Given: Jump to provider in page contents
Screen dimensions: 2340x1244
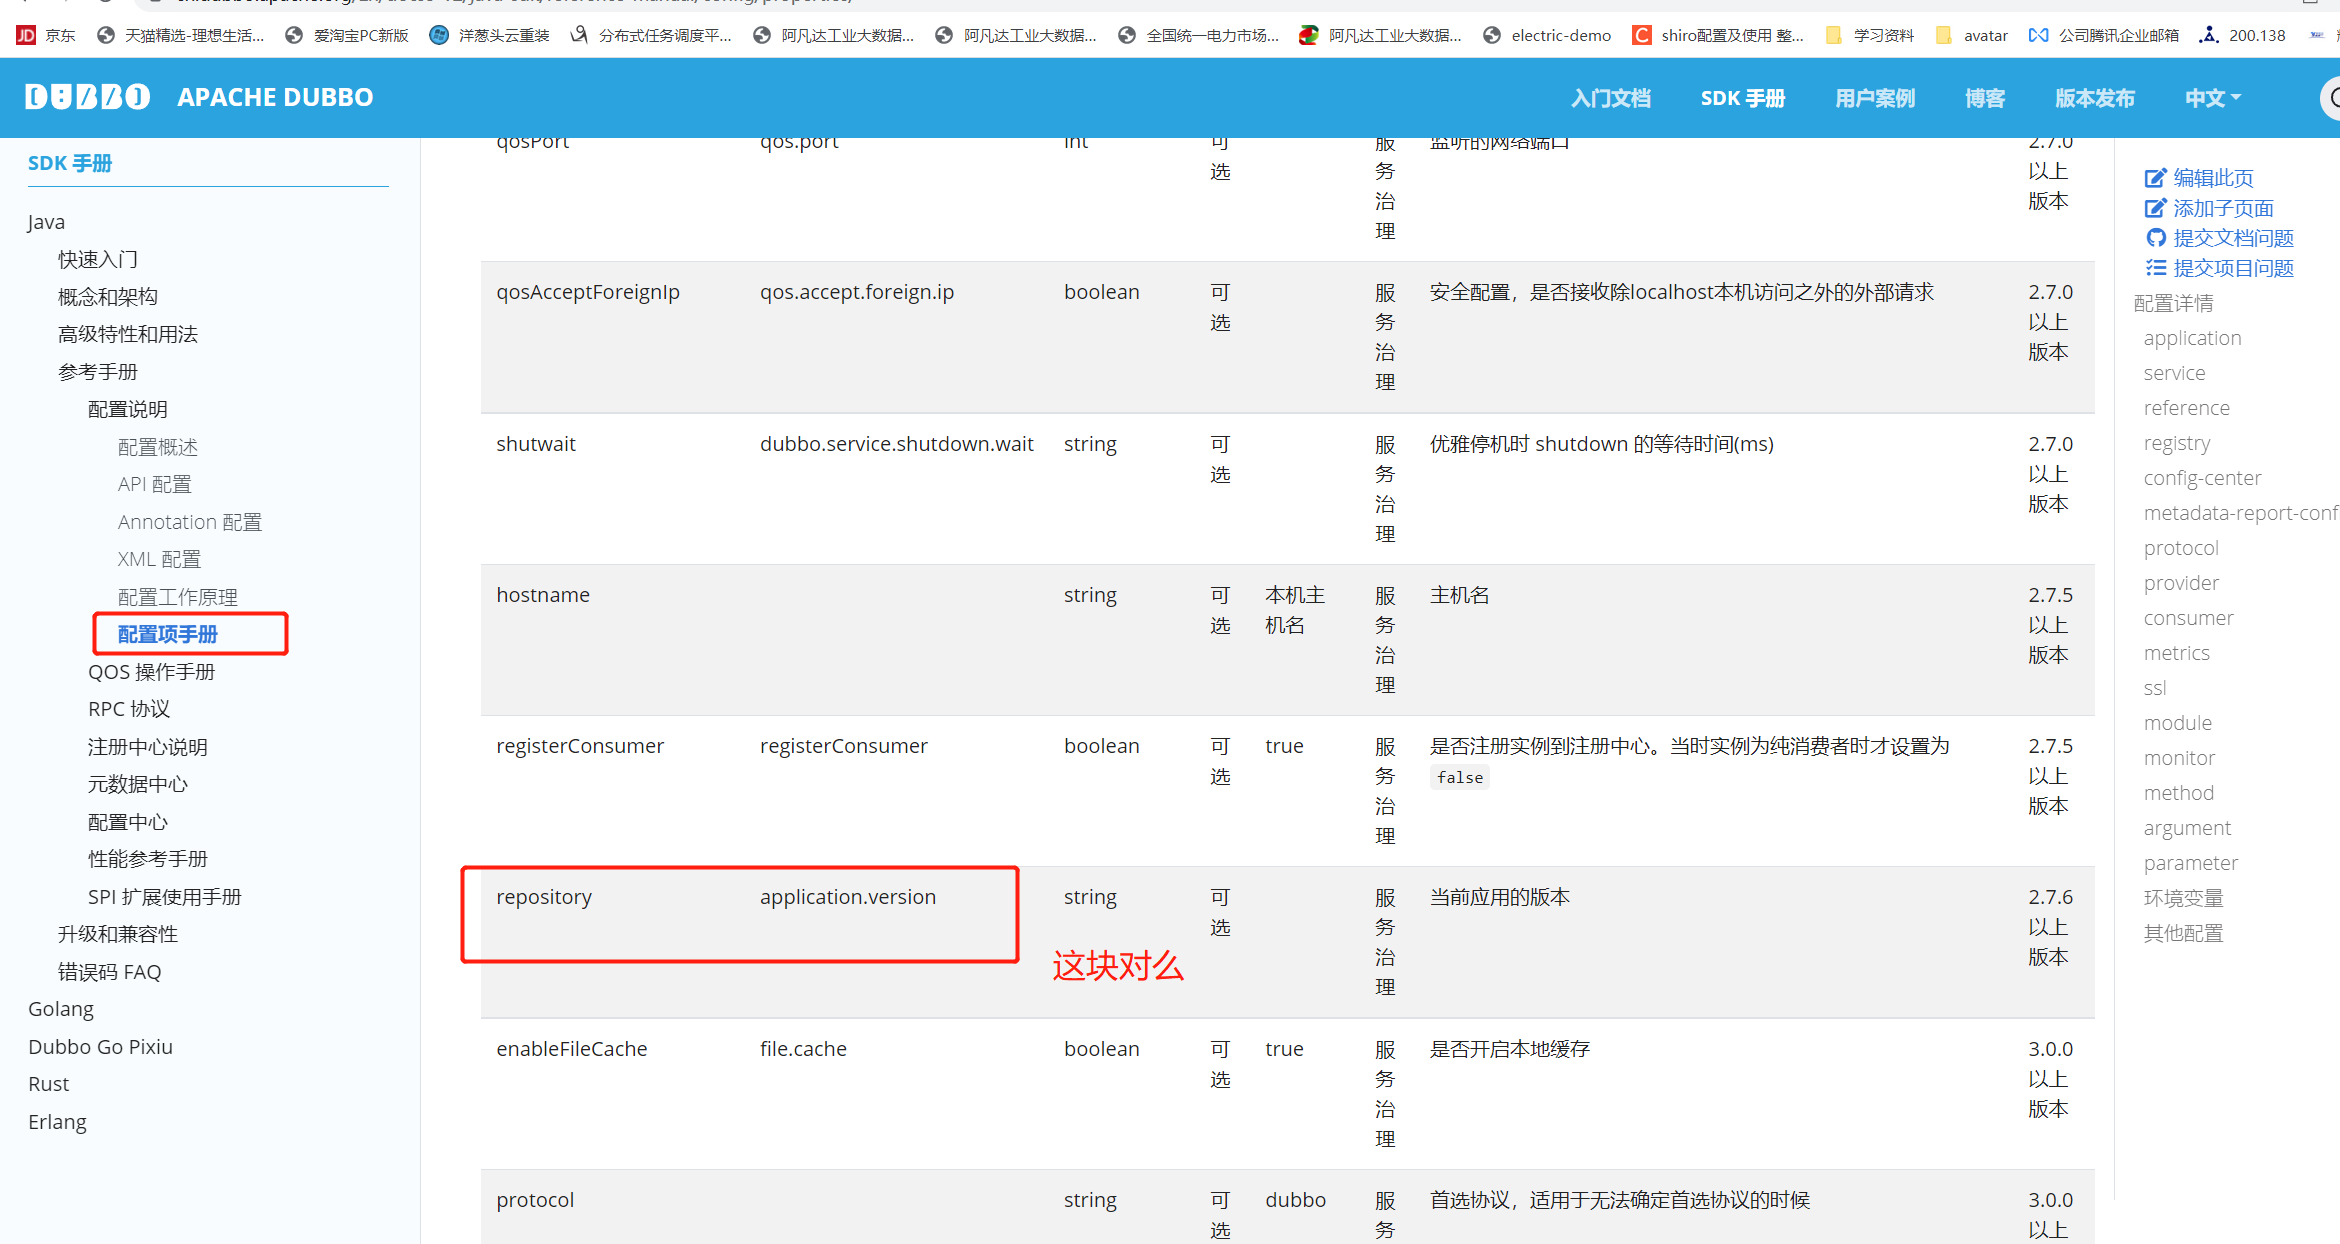Looking at the screenshot, I should click(2181, 583).
